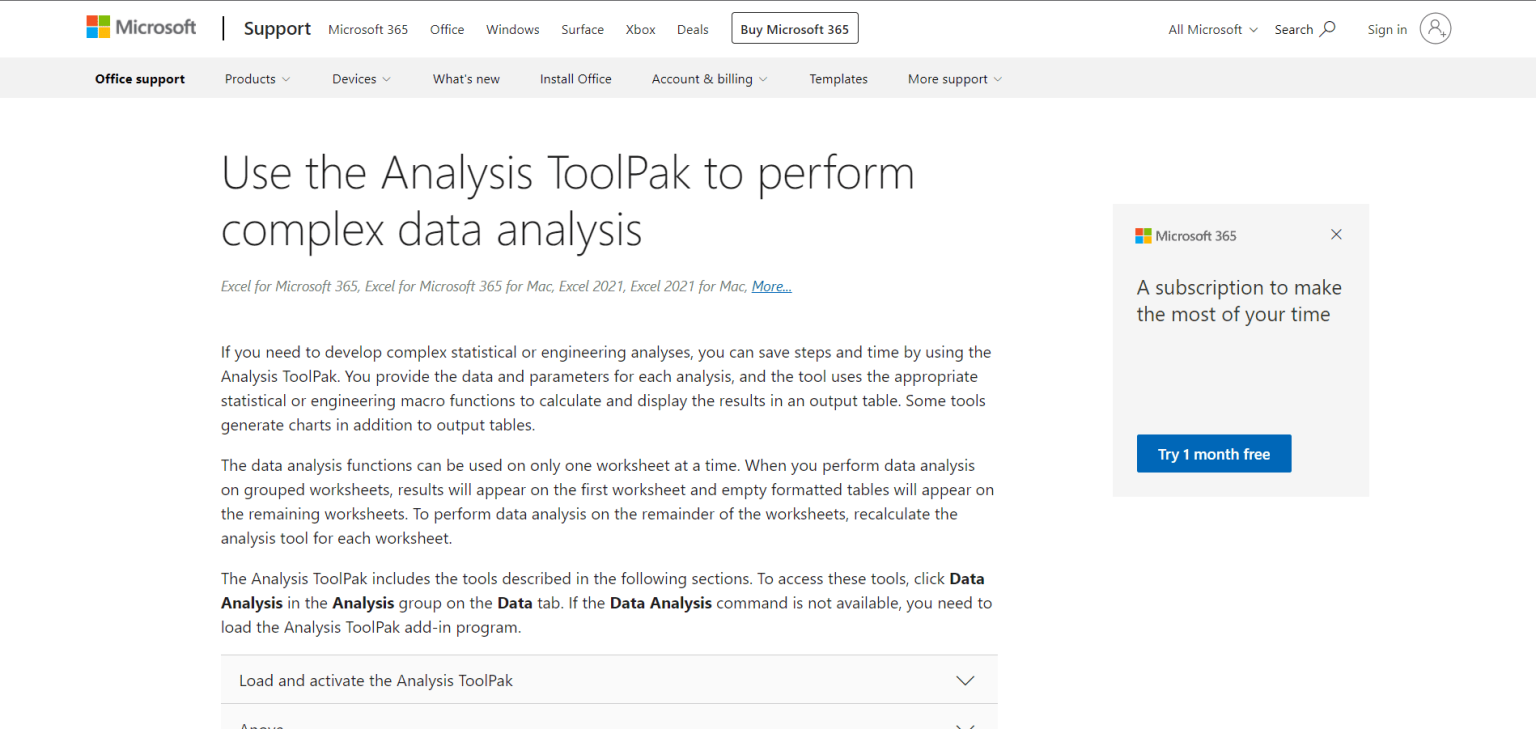Dismiss the subscription promo with its X icon
1536x729 pixels.
click(1336, 234)
